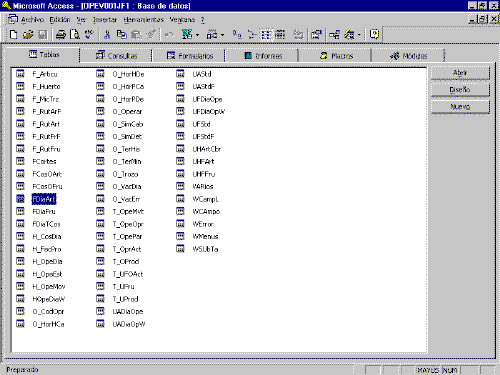Click the Analyze tool icon
500x375 pixels.
pyautogui.click(x=212, y=34)
